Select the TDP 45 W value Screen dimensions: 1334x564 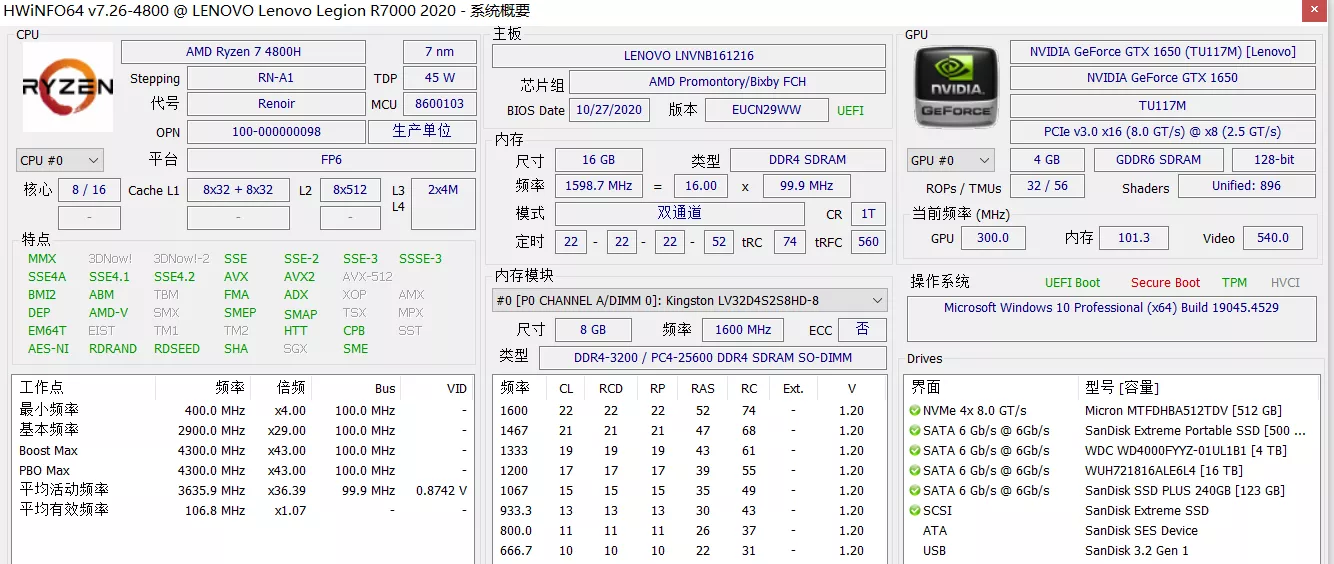pos(439,78)
